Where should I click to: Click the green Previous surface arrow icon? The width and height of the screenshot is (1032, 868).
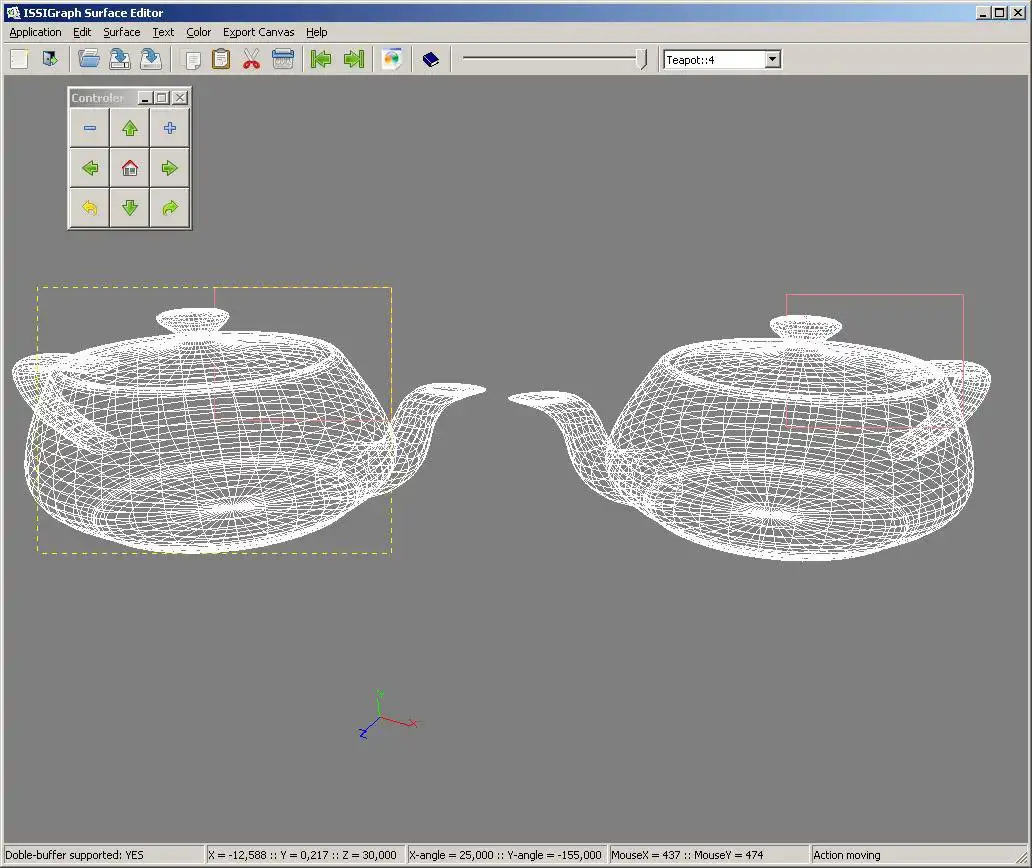tap(321, 59)
